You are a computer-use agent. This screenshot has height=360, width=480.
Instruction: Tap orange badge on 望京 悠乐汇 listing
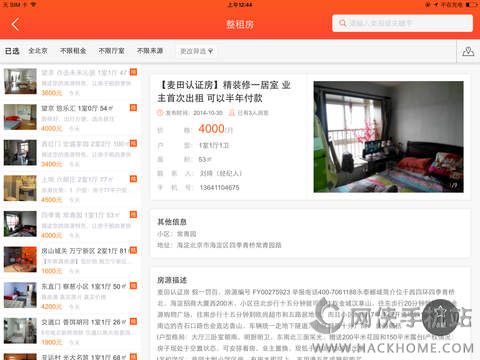(133, 108)
